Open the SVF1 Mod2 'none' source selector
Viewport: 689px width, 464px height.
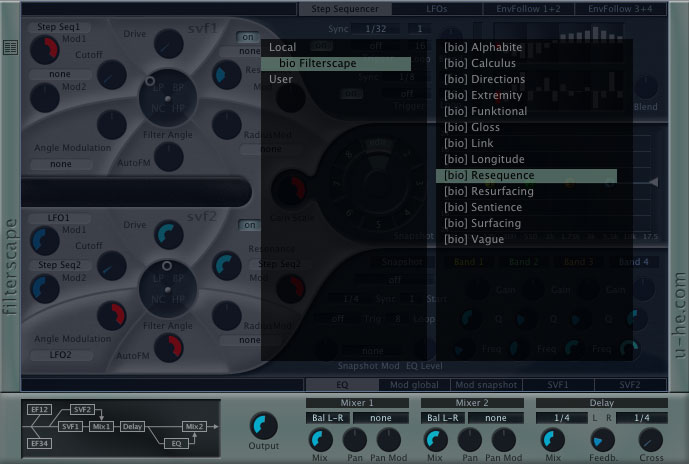60,74
